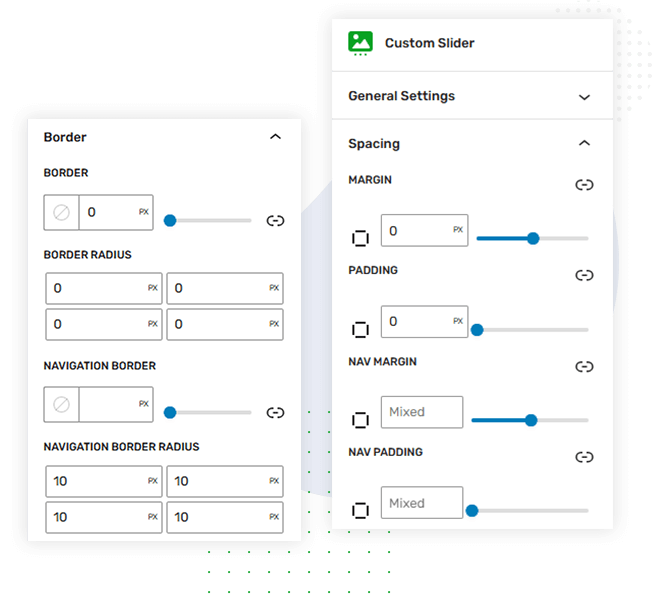Open the Border style swatch
Image resolution: width=652 pixels, height=594 pixels.
61,213
